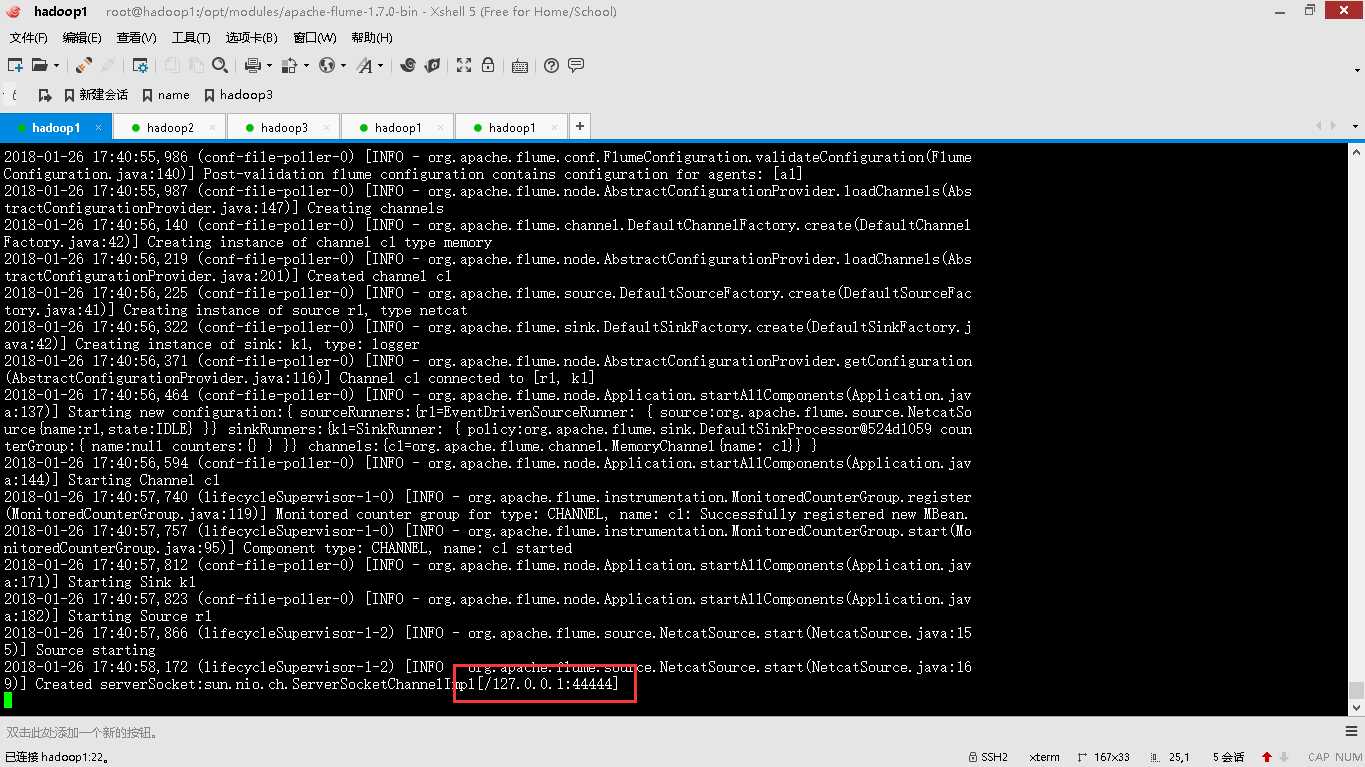Click the tab strip right arrow
Screen dimensions: 1365x767
[x=1333, y=126]
